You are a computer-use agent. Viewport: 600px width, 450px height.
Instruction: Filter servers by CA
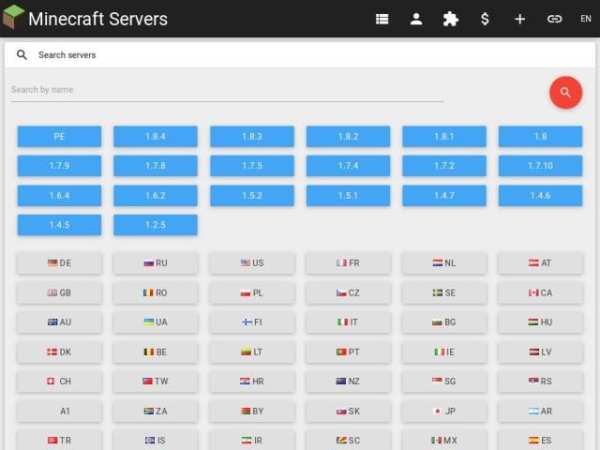tap(540, 293)
